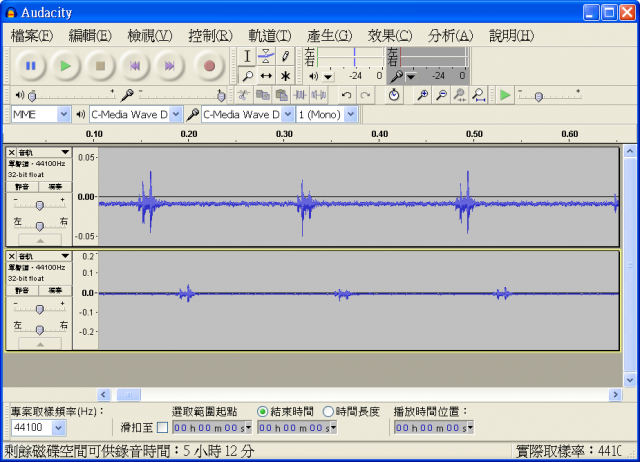Click the 播放時間位置 time field
Image resolution: width=640 pixels, height=462 pixels.
tap(433, 428)
